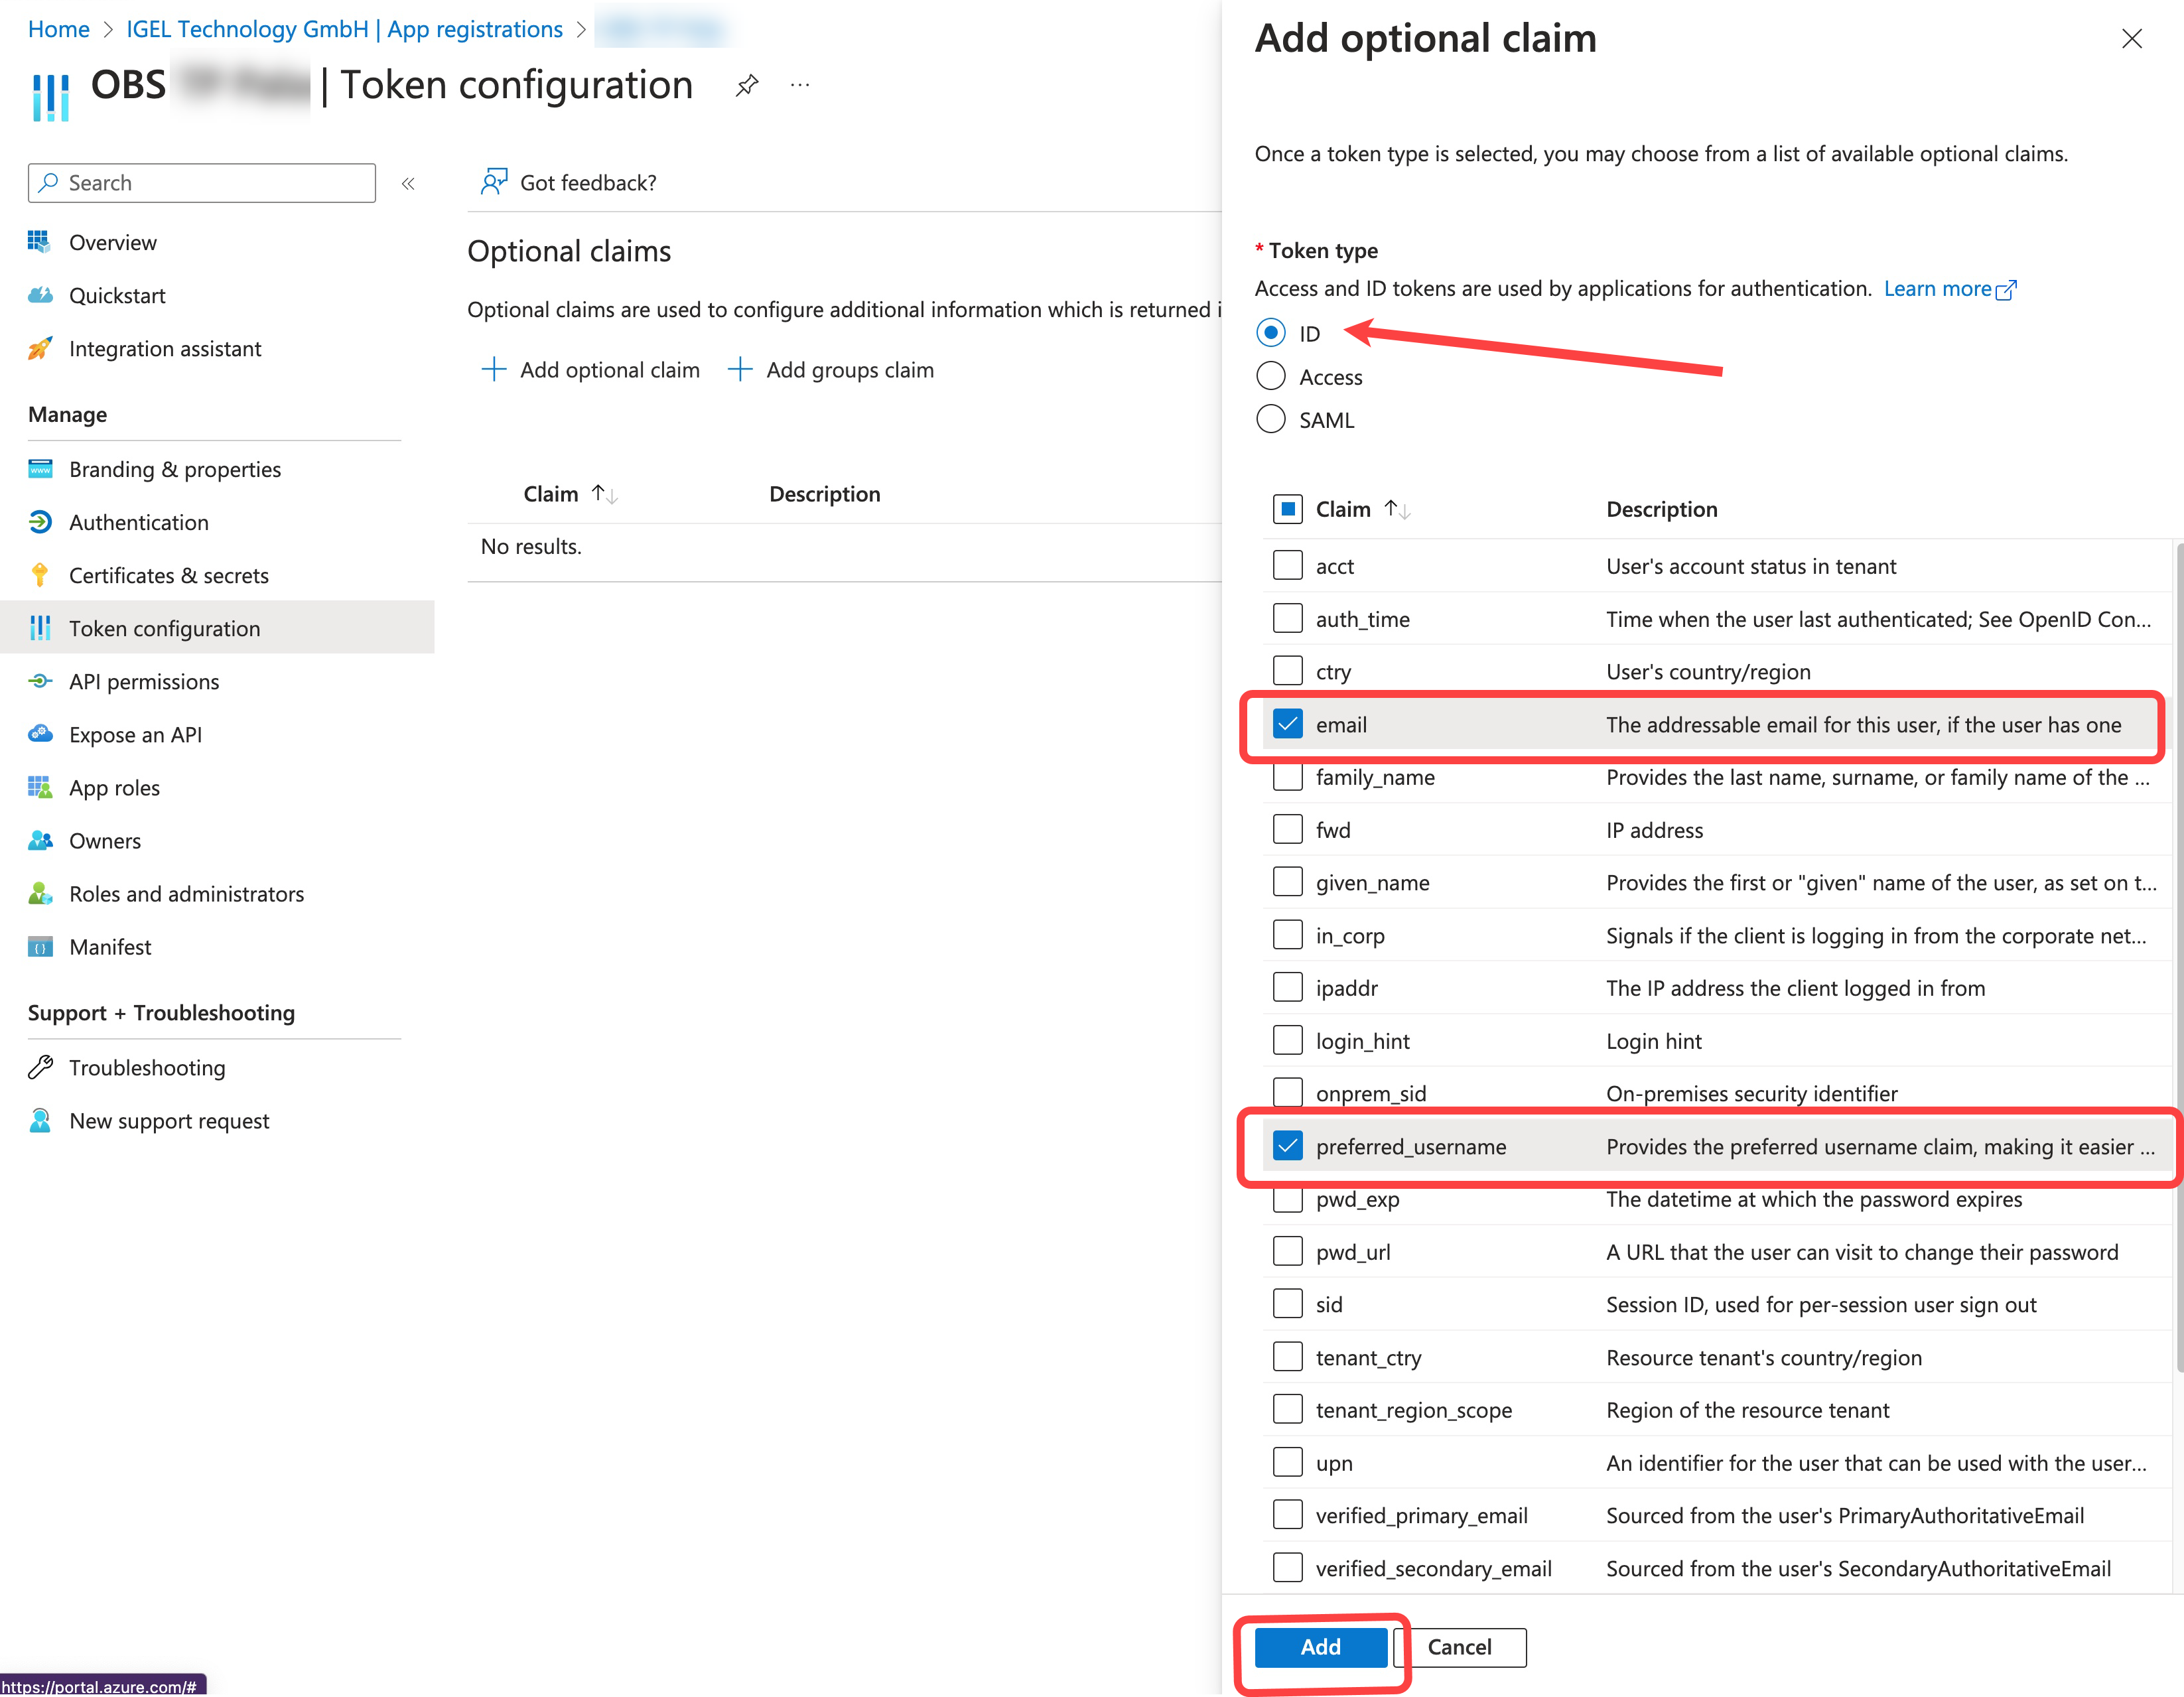Collapse the left sidebar menu
The height and width of the screenshot is (1697, 2184).
(x=408, y=183)
